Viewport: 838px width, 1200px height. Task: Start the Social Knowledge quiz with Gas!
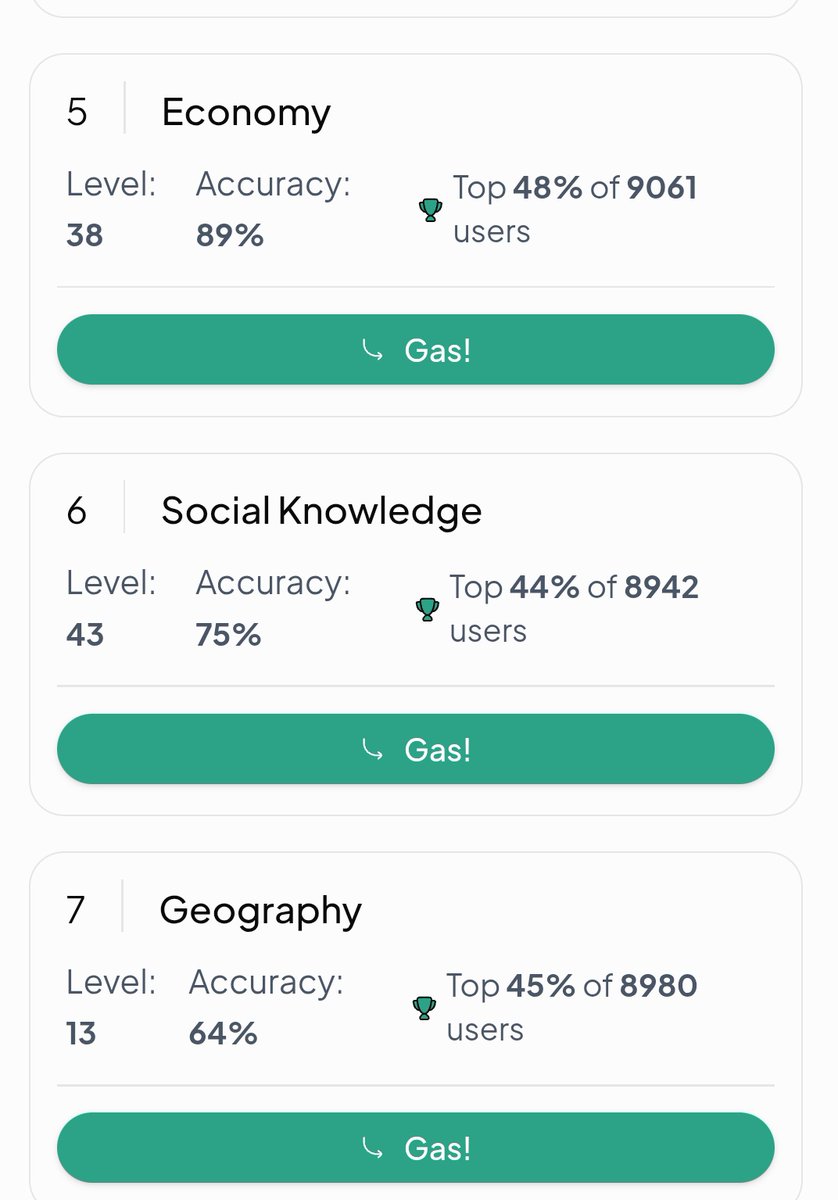click(416, 749)
